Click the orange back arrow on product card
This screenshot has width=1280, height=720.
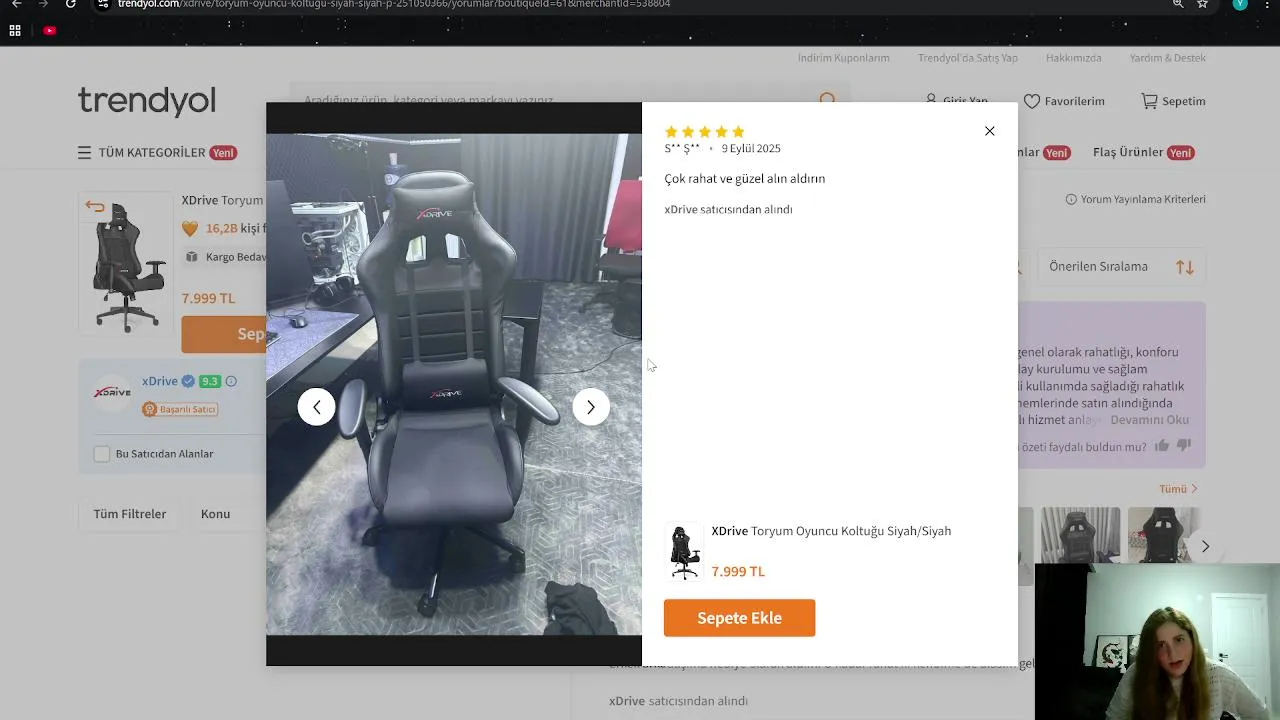pyautogui.click(x=95, y=207)
